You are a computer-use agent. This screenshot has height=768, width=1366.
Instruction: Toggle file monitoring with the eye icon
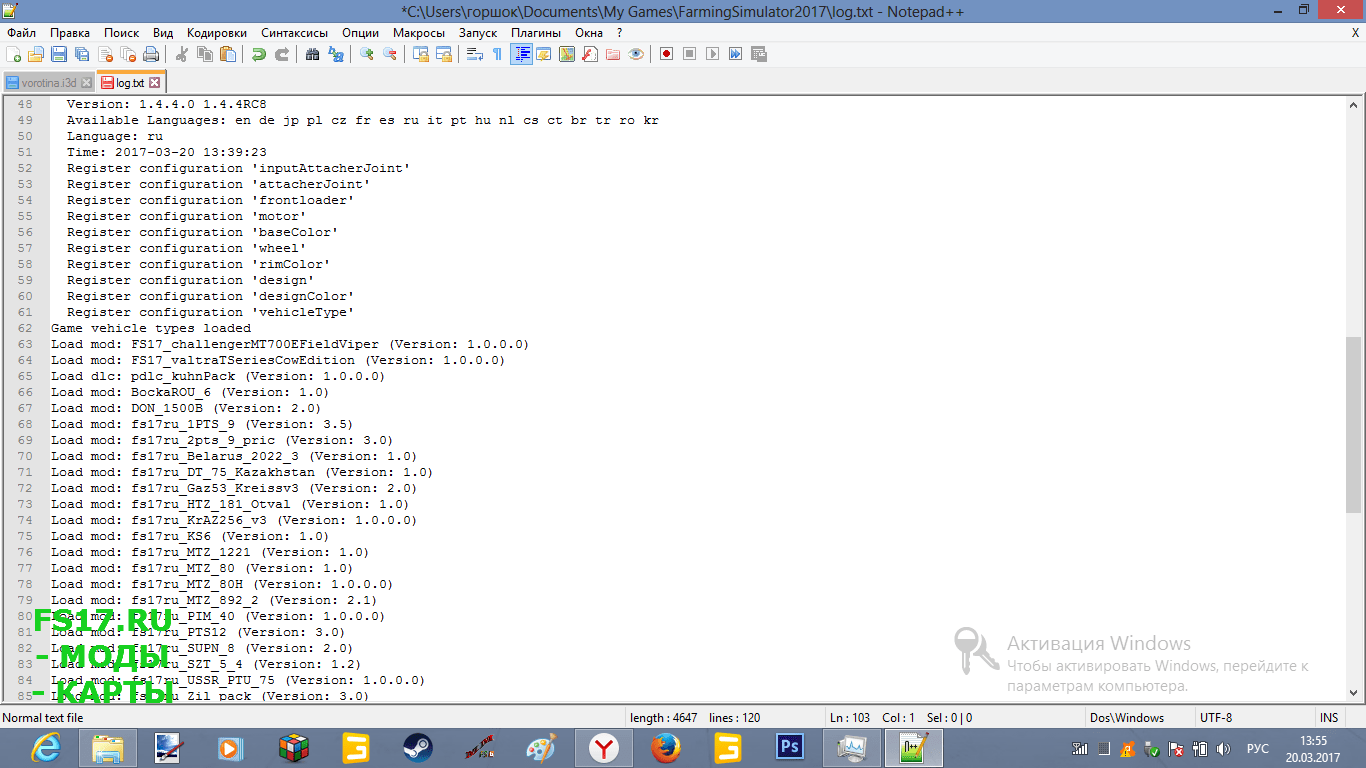pos(636,54)
